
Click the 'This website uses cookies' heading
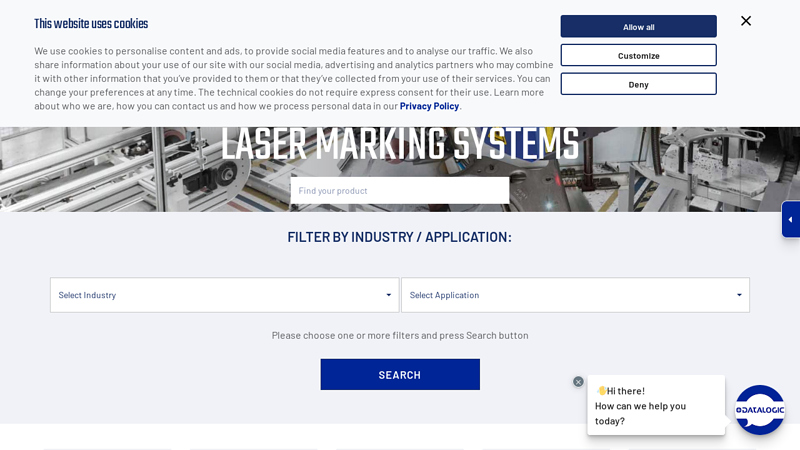coord(91,24)
